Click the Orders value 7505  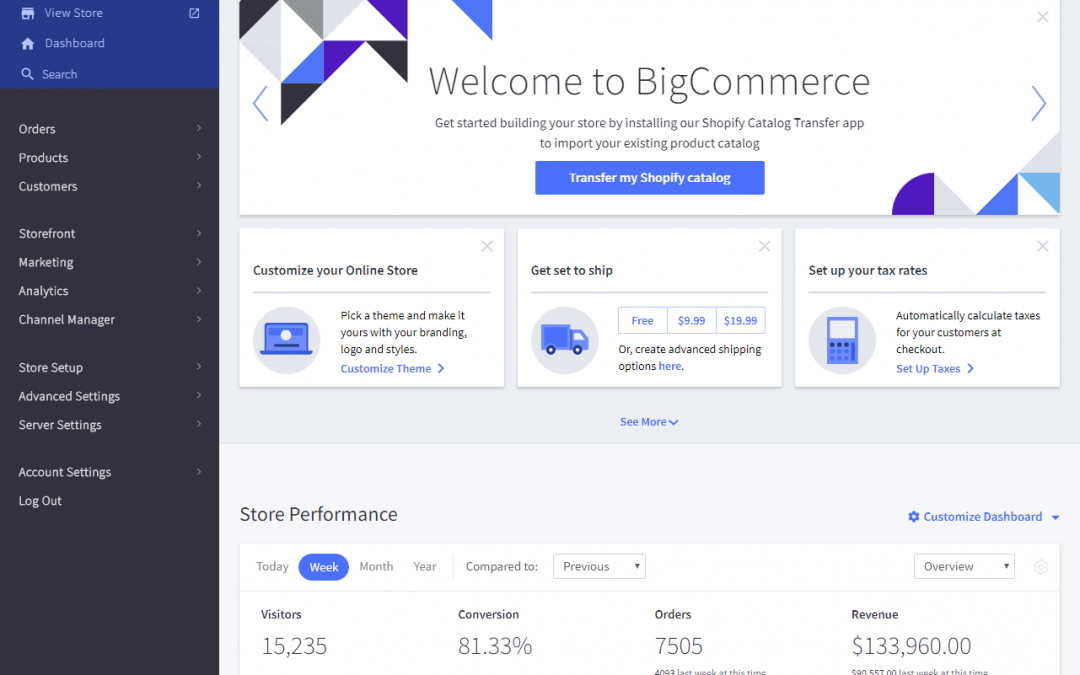click(678, 646)
